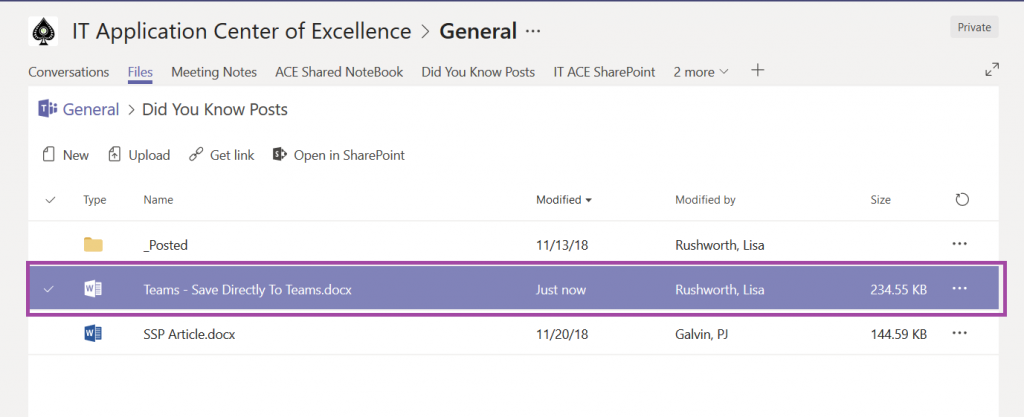Screen dimensions: 1024x417
Task: Click the Just now modified time
Action: tap(561, 290)
